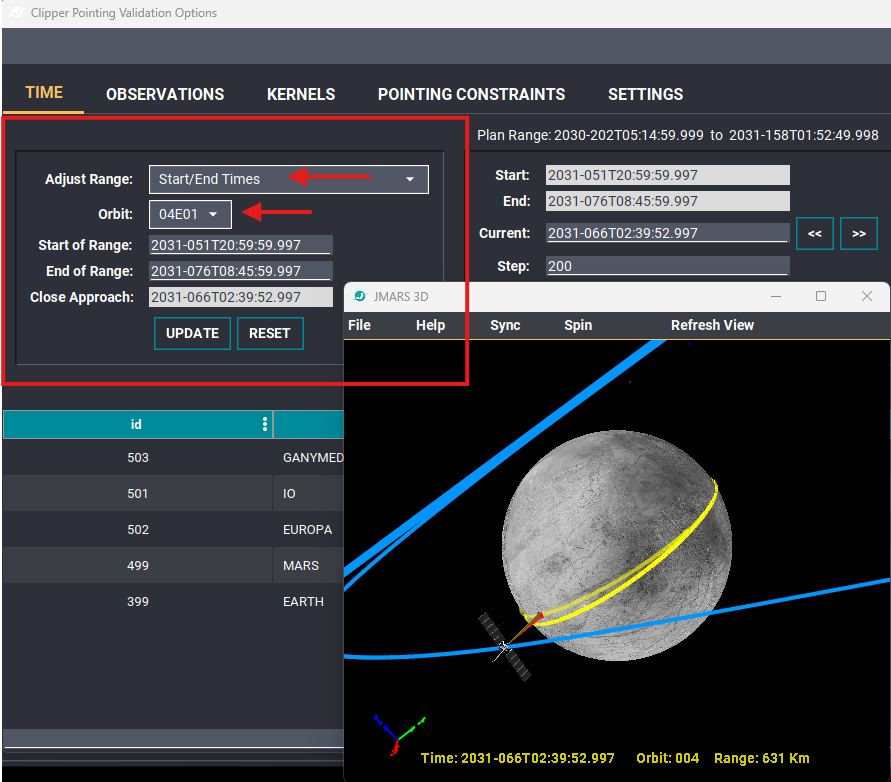Select the 503 id cell
The height and width of the screenshot is (782, 891).
138,457
